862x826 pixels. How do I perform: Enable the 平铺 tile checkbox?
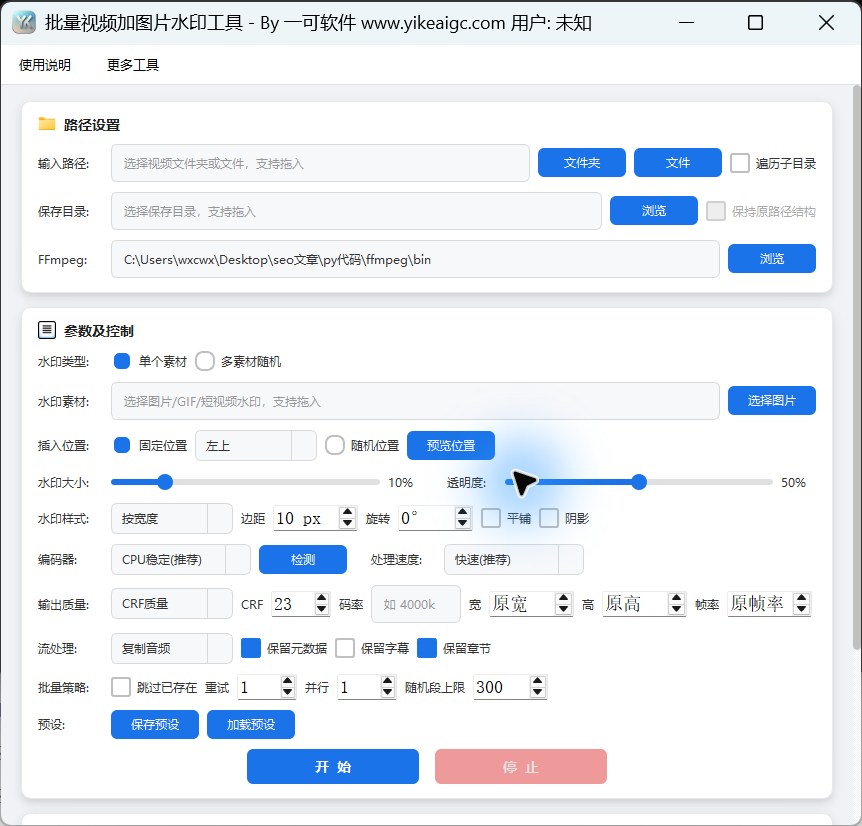[x=491, y=518]
